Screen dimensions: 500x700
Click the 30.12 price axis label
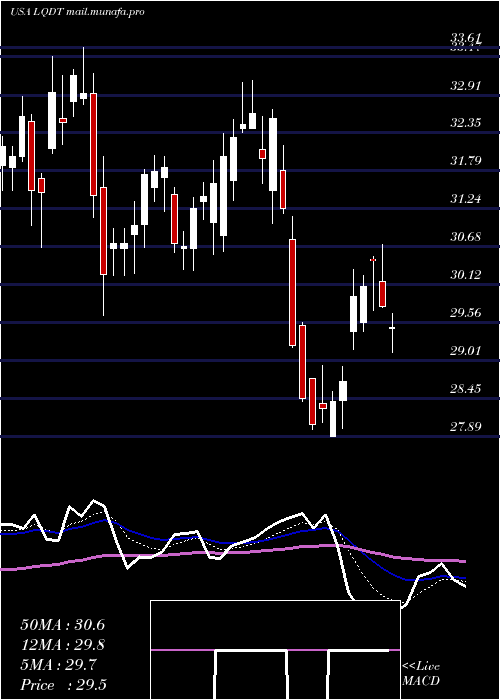466,275
